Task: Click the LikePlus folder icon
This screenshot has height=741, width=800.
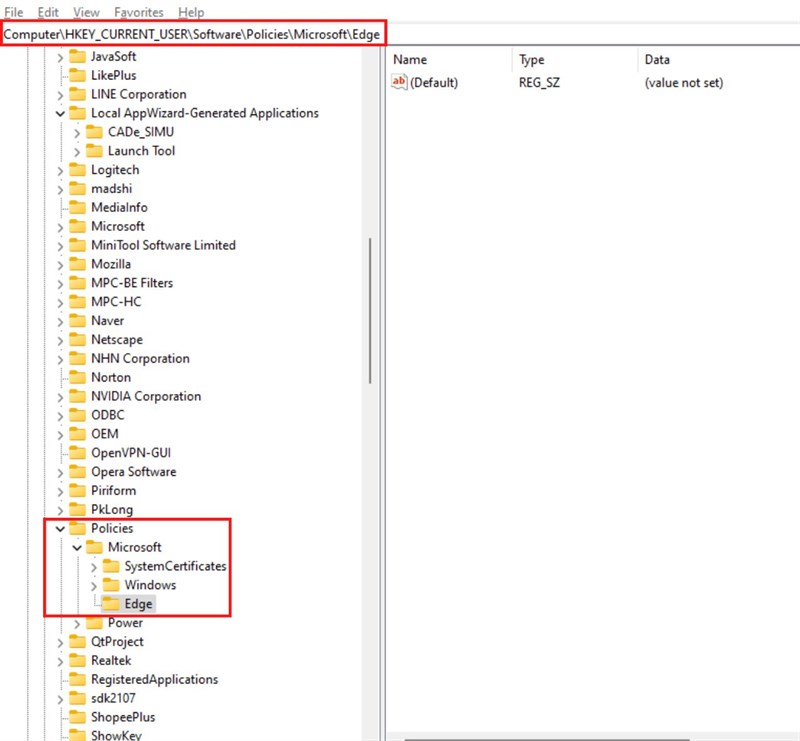Action: pyautogui.click(x=77, y=75)
